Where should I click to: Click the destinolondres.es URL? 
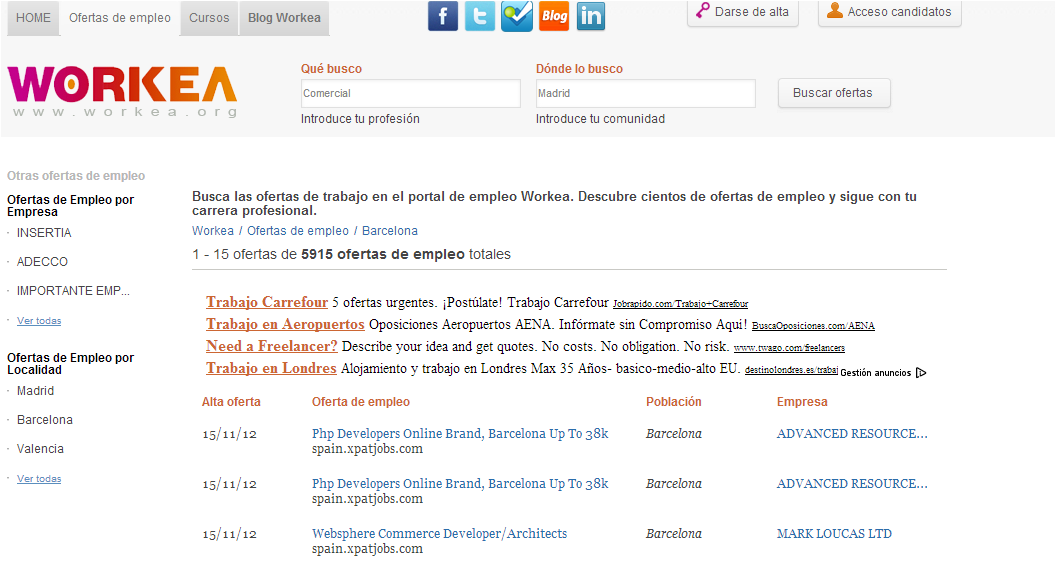791,370
